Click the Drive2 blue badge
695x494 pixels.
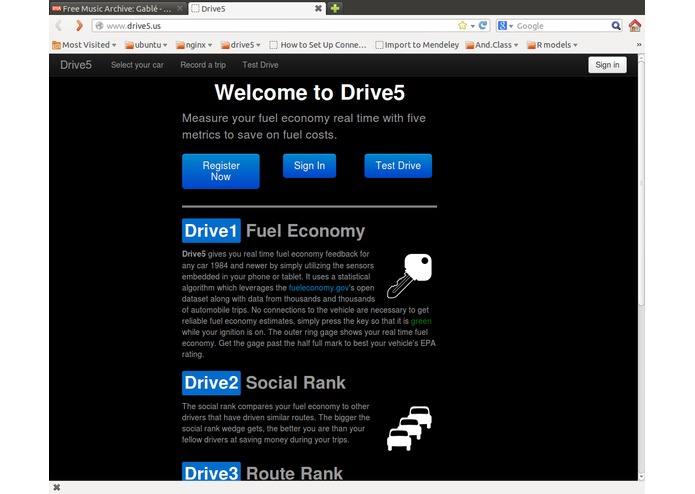click(211, 383)
